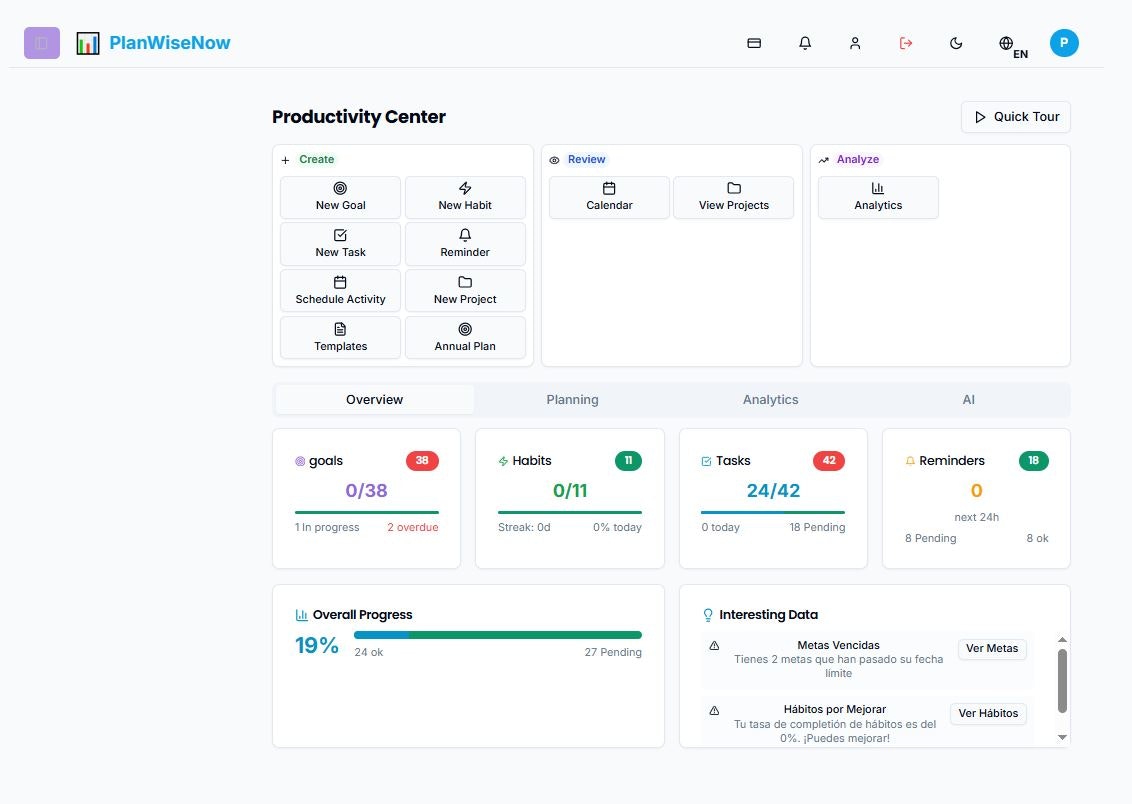The width and height of the screenshot is (1132, 804).
Task: Start the Quick Tour
Action: coord(1015,117)
